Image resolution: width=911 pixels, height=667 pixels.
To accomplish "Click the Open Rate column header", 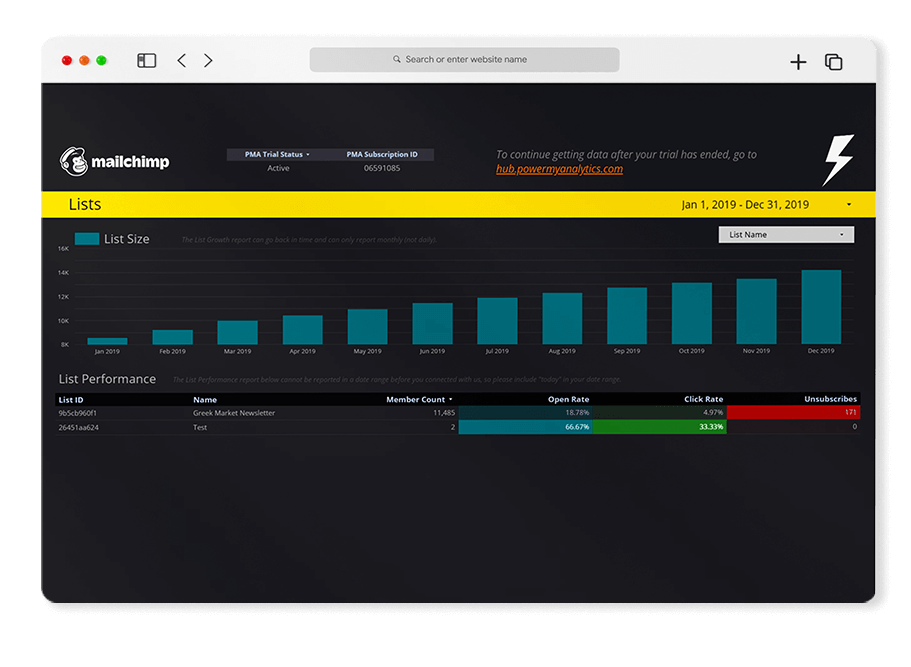I will point(568,399).
